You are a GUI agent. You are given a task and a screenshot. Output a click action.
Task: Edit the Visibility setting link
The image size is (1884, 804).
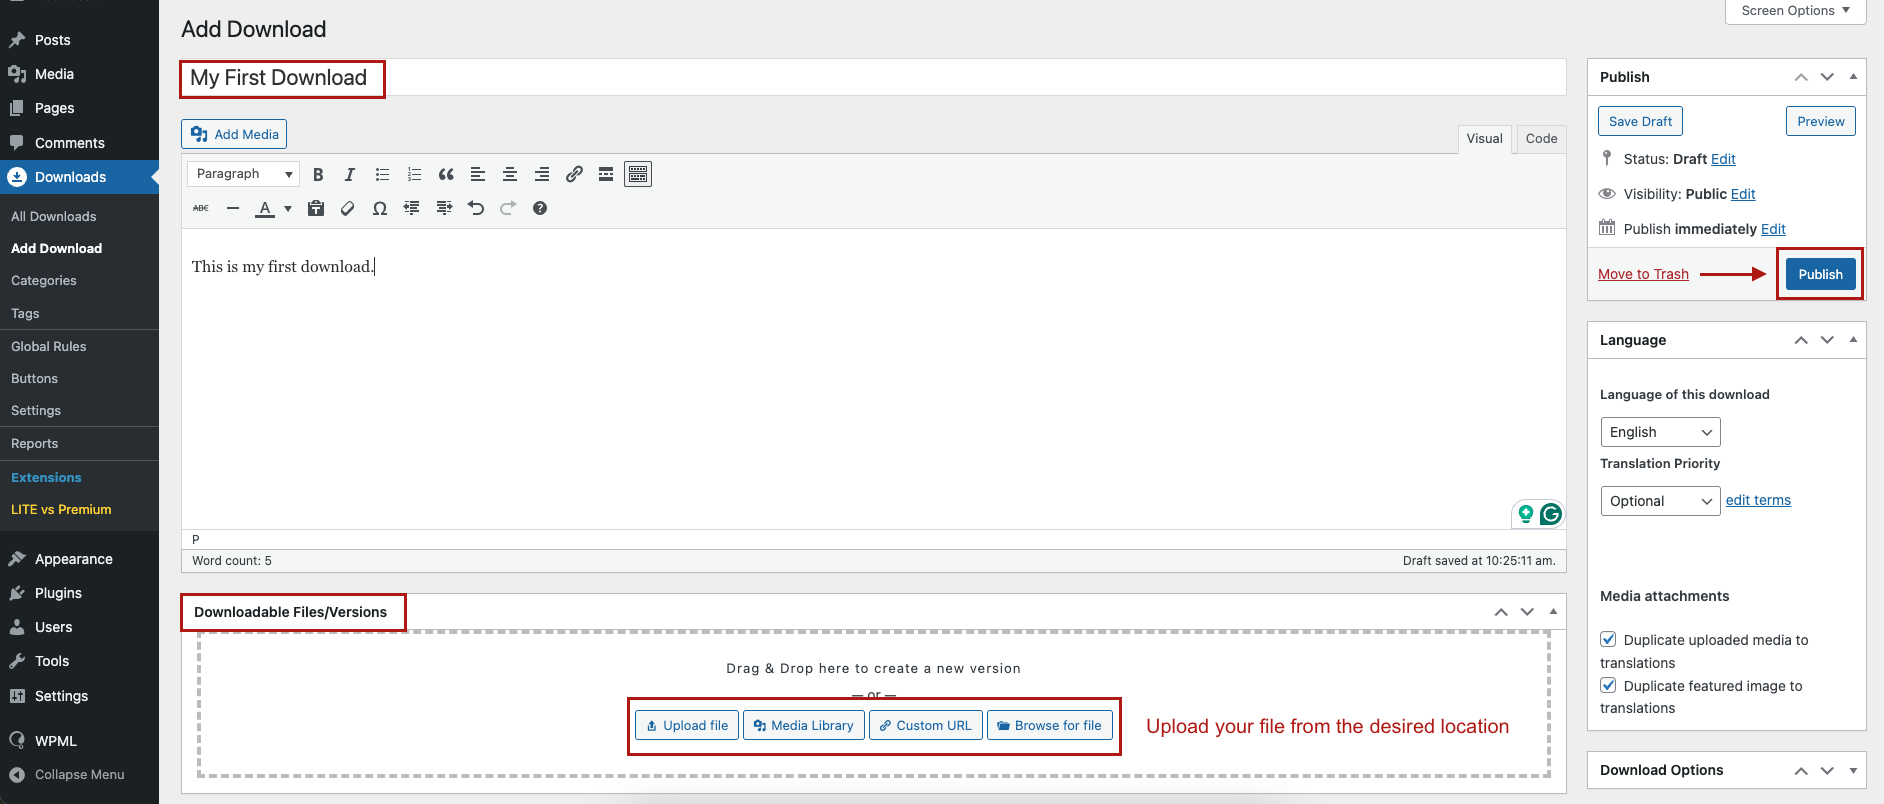(x=1743, y=194)
